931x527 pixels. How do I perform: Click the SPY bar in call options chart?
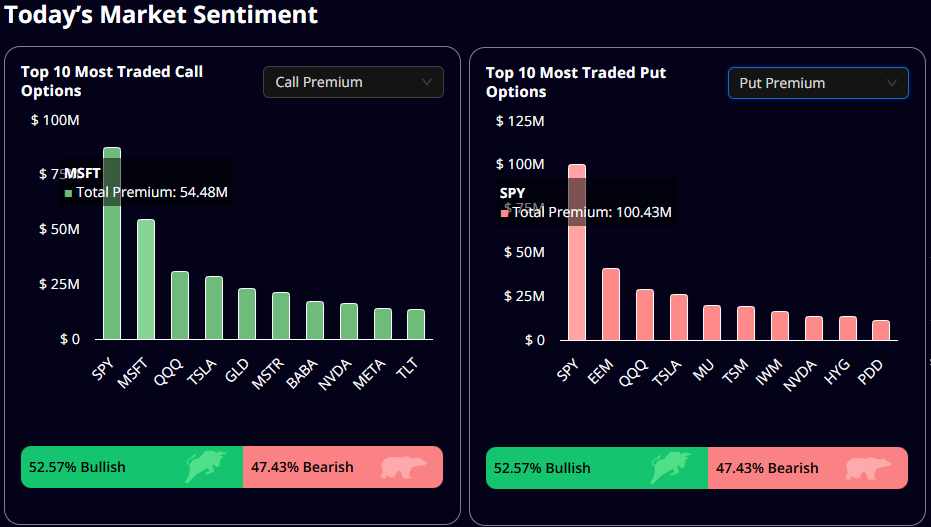coord(112,243)
